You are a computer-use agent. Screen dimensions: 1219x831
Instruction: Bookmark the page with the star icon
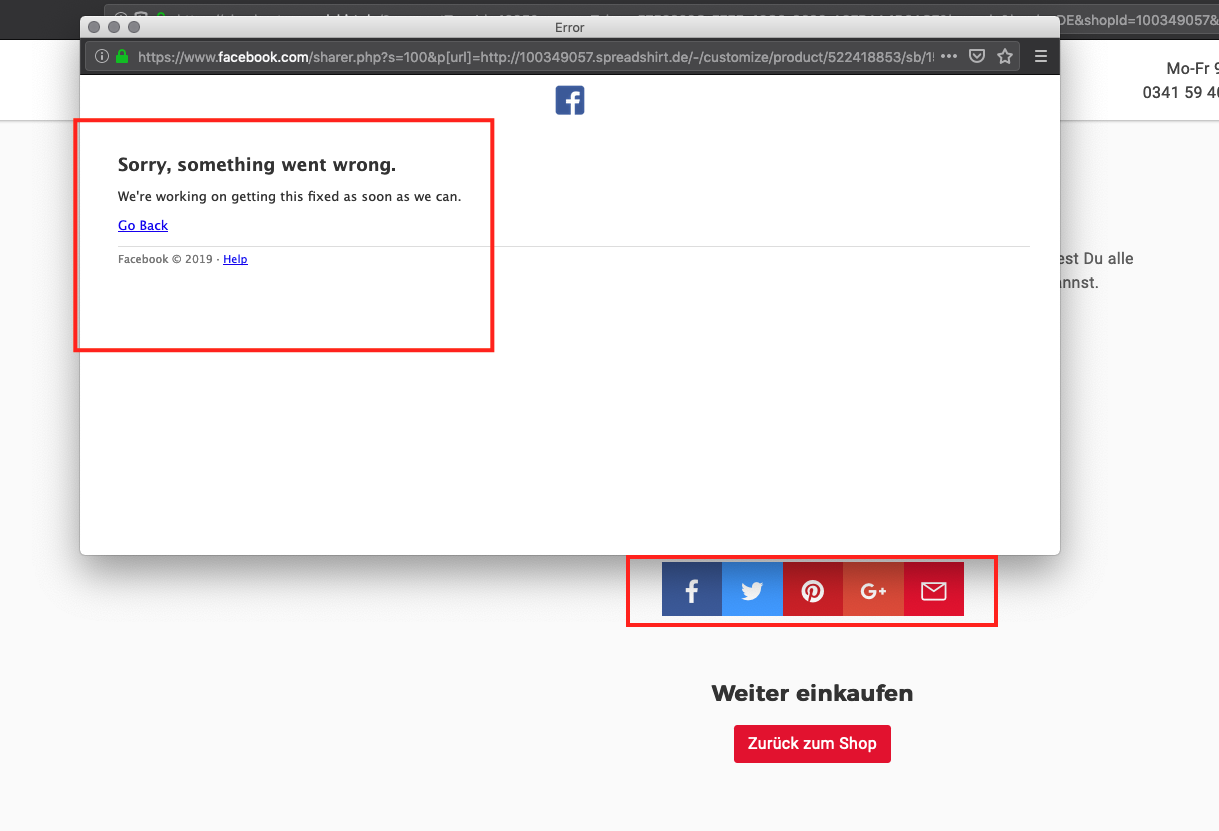(x=1005, y=57)
